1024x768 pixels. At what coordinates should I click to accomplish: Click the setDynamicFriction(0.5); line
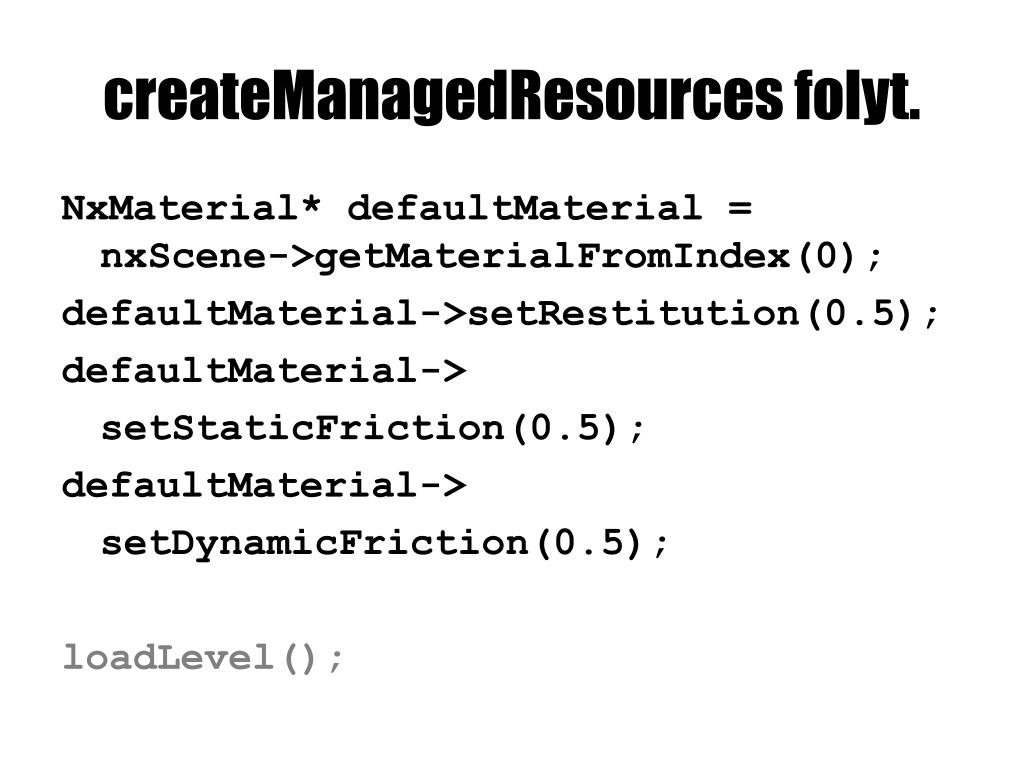[x=385, y=543]
